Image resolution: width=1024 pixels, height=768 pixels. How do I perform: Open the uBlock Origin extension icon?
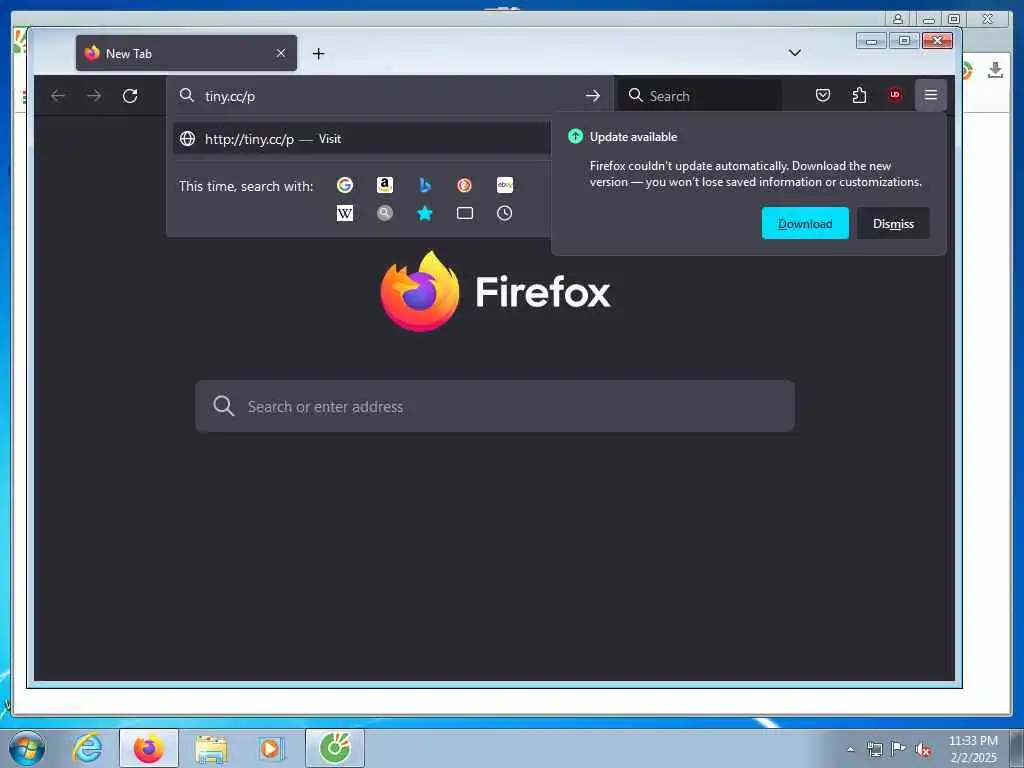click(x=895, y=95)
